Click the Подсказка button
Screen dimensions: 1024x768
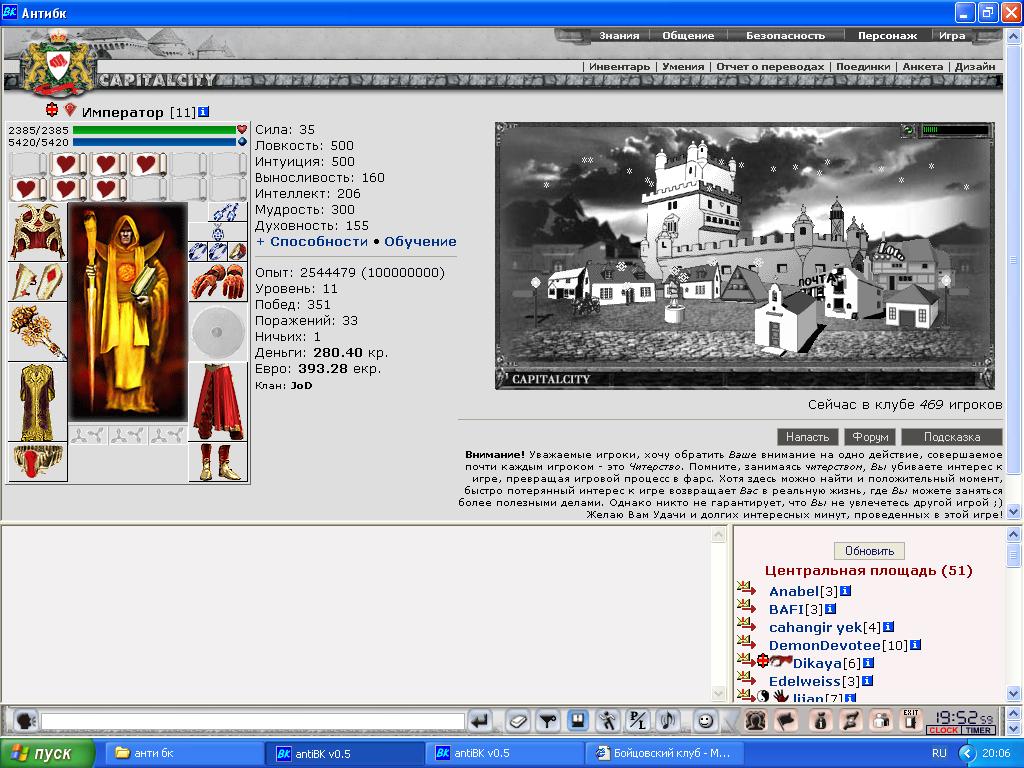pyautogui.click(x=952, y=437)
